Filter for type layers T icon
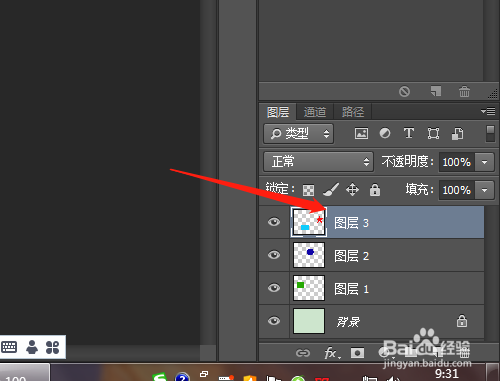 [x=409, y=133]
